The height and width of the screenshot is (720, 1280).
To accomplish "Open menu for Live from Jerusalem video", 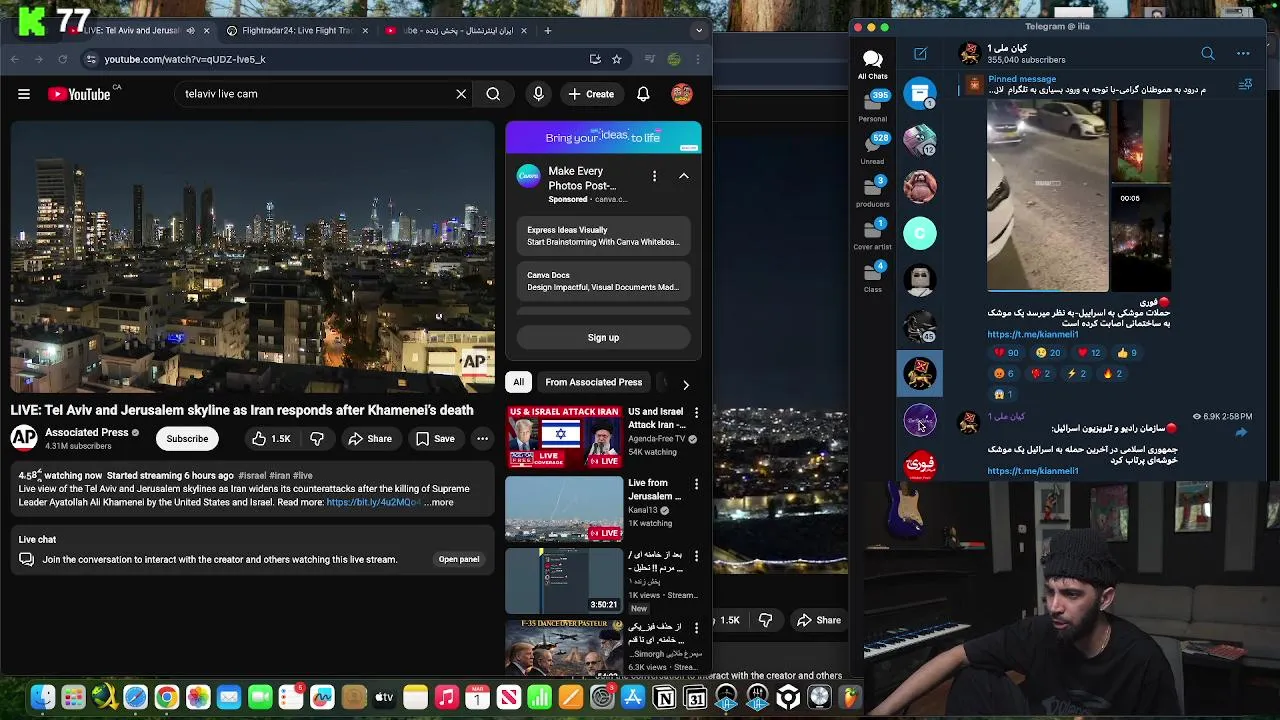I will click(x=696, y=484).
